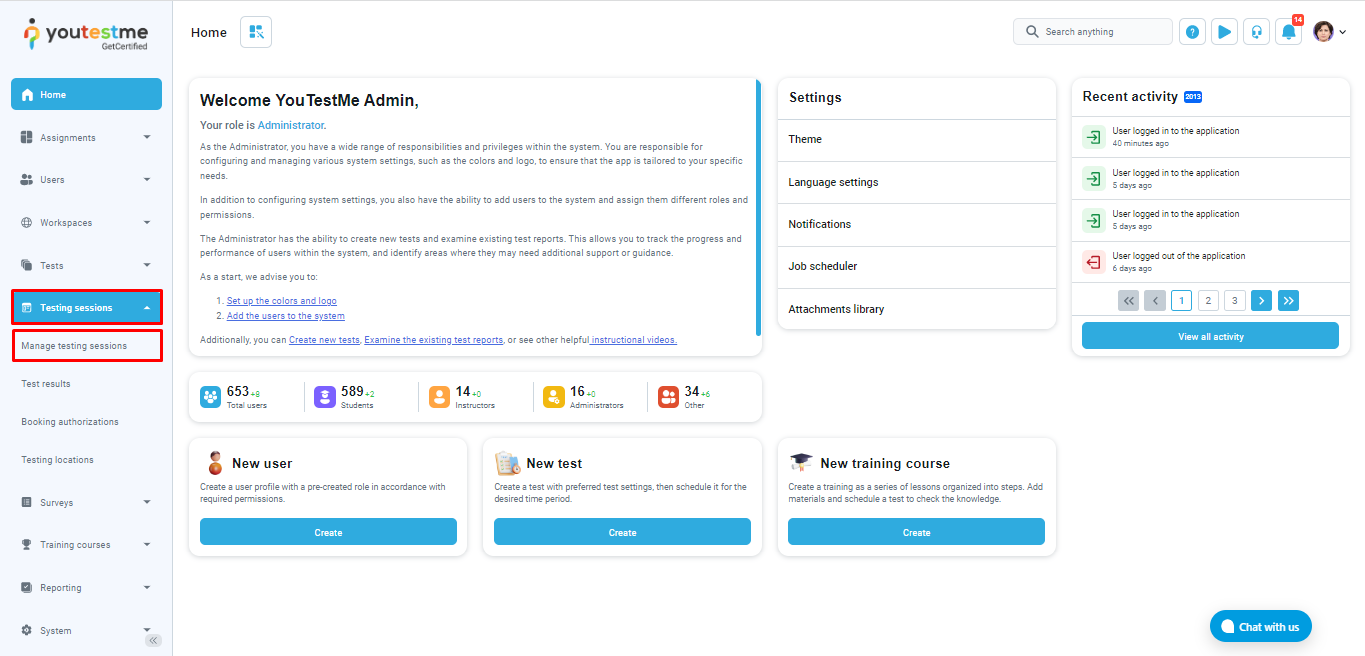Click the support headset icon
The image size is (1365, 656).
click(x=1256, y=32)
